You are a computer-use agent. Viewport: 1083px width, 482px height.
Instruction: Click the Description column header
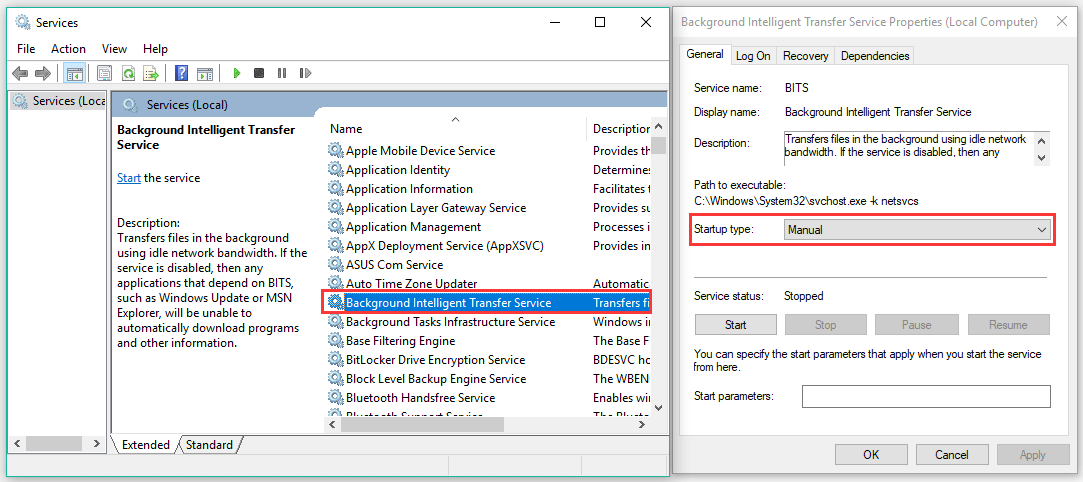click(x=620, y=128)
